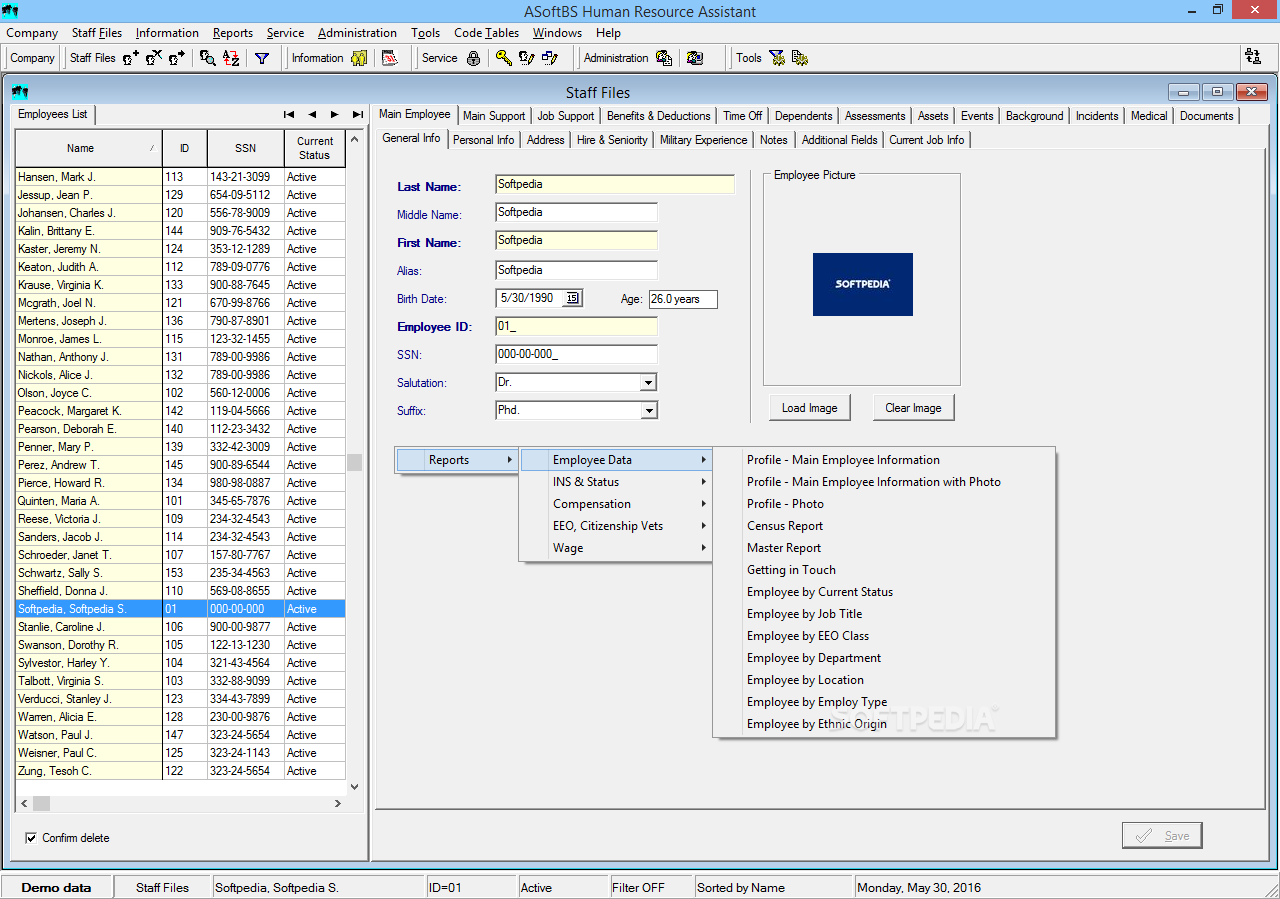Select the row 'Zung, Tesoh C.'
The height and width of the screenshot is (899, 1280).
point(180,771)
